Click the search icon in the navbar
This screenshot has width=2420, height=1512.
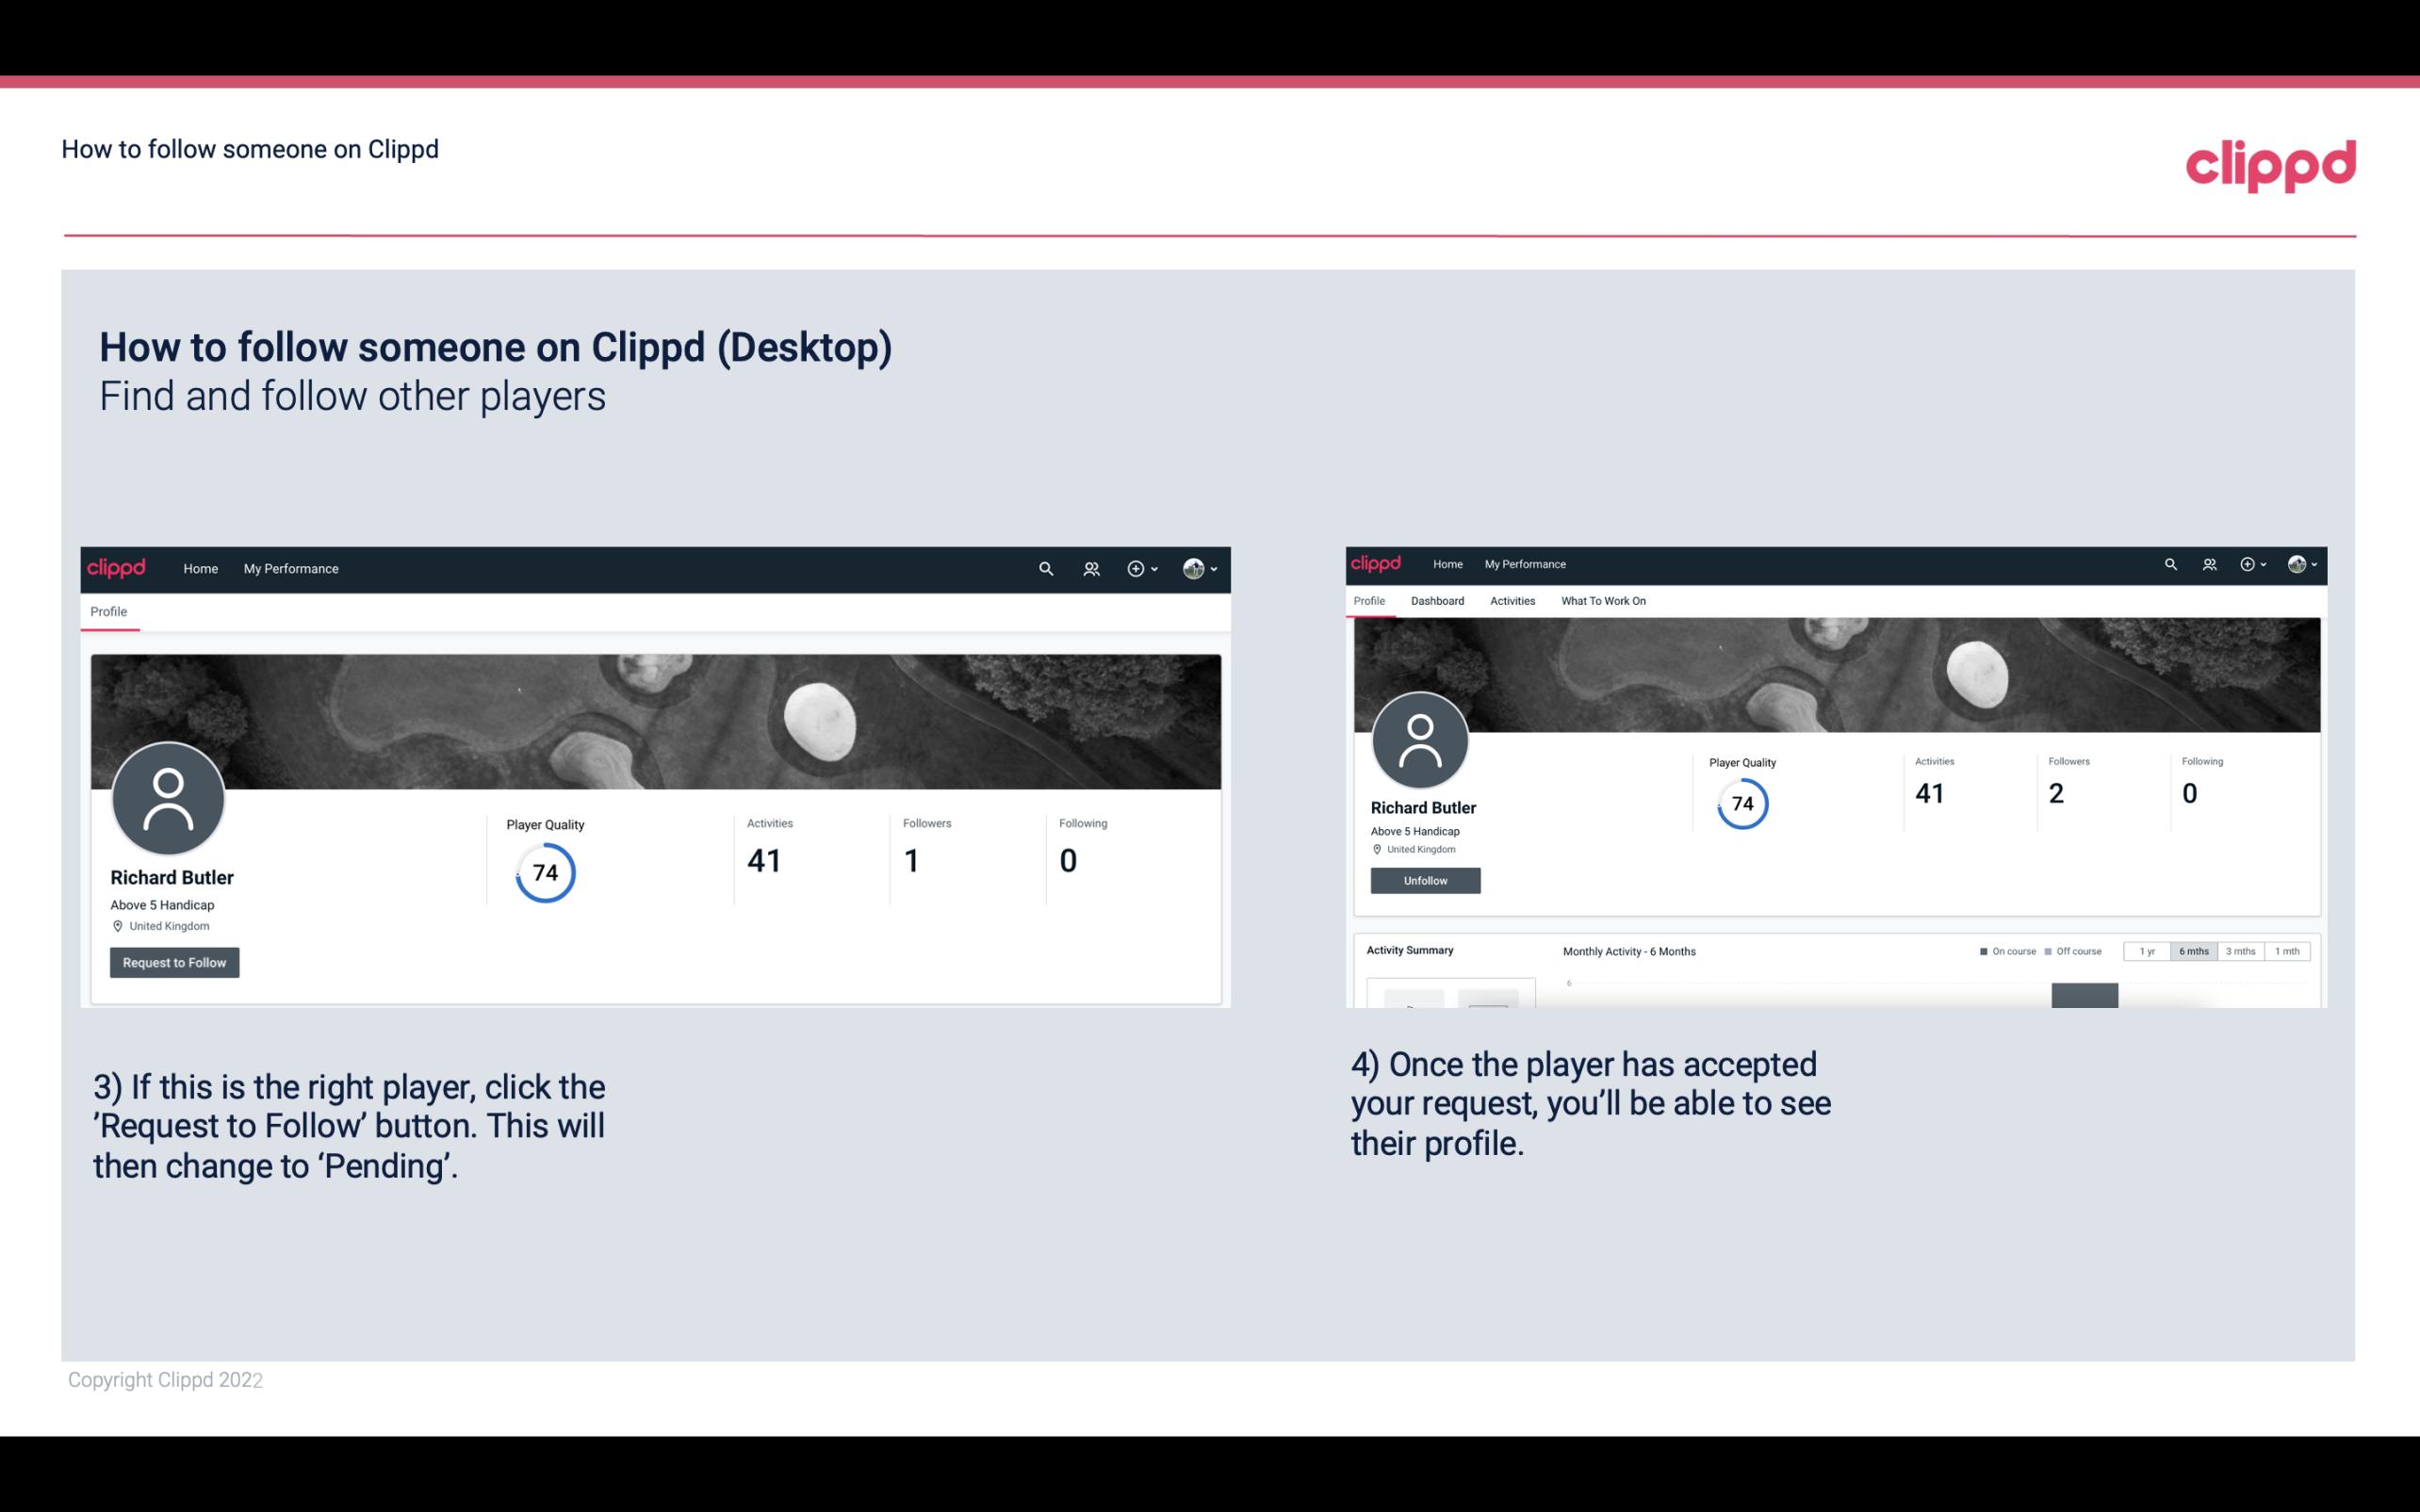pyautogui.click(x=1042, y=570)
